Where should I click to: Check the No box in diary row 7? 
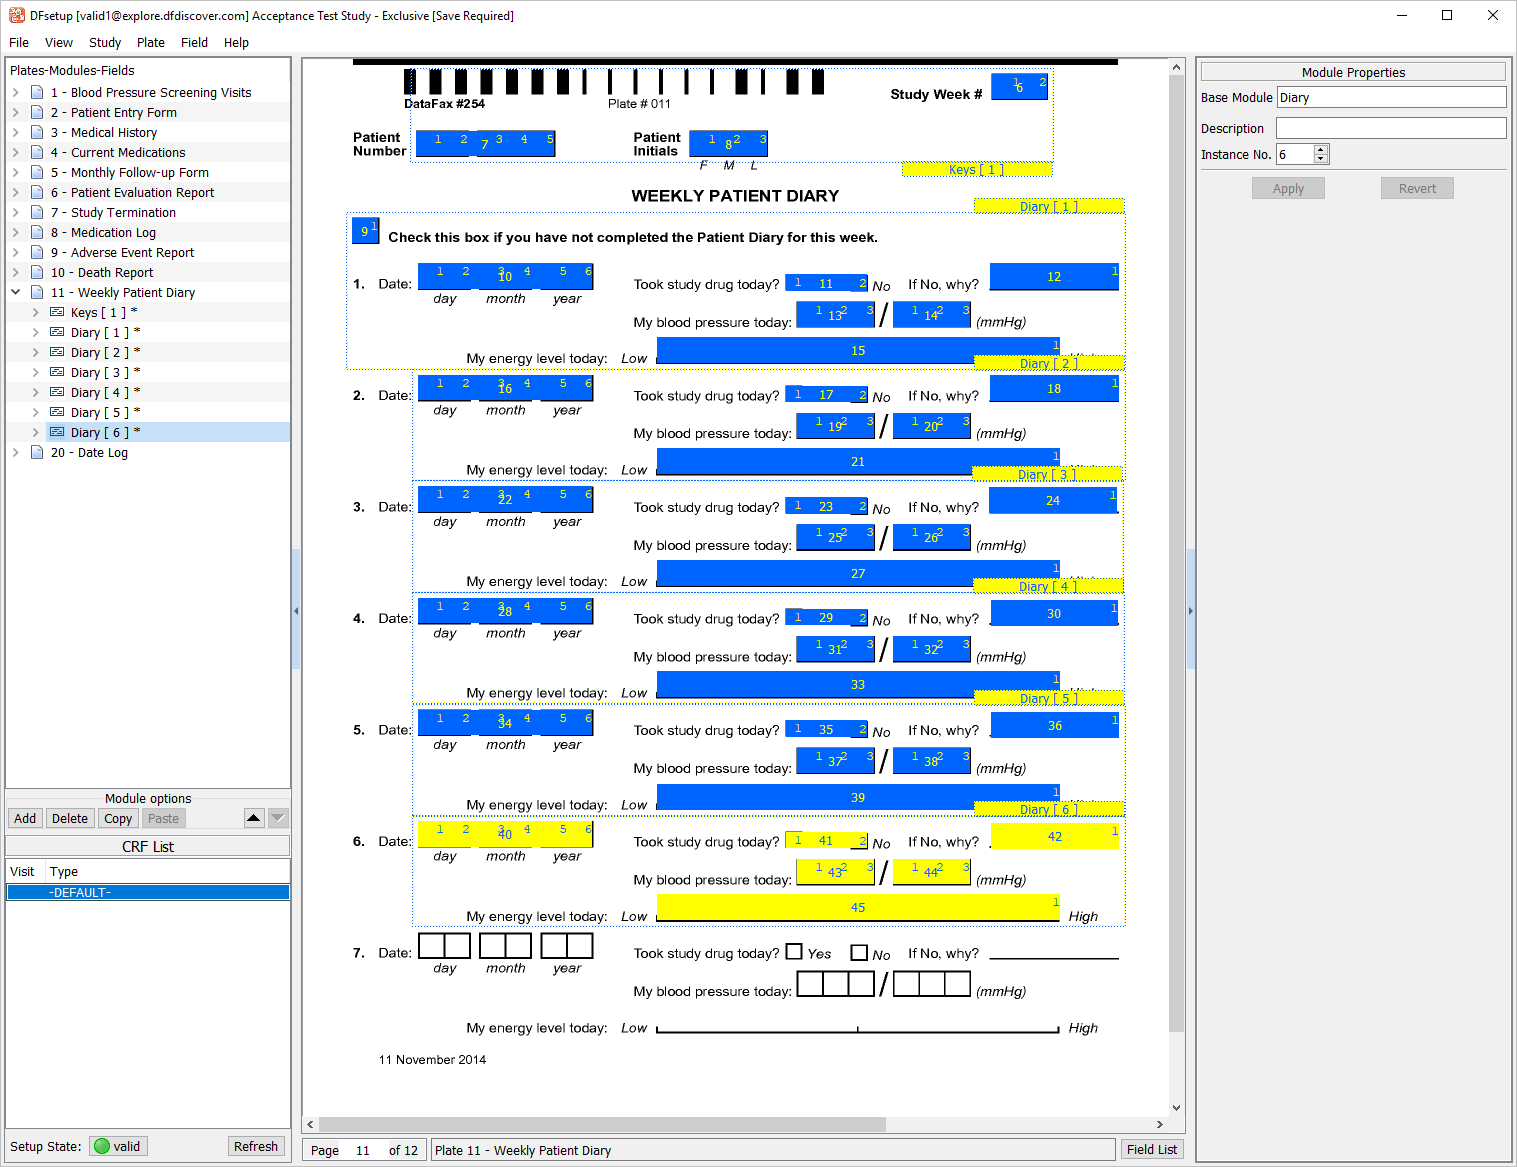coord(859,952)
